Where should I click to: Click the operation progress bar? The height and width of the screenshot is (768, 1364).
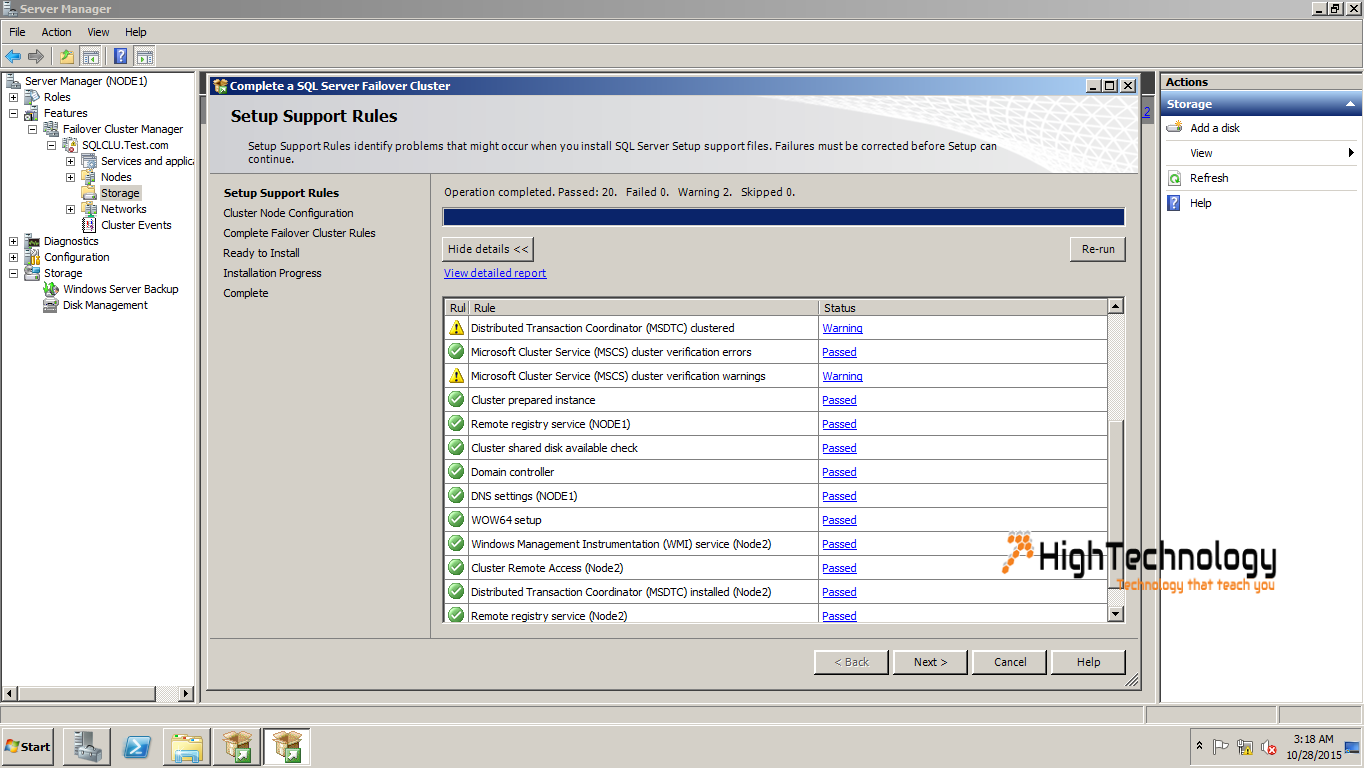point(784,217)
